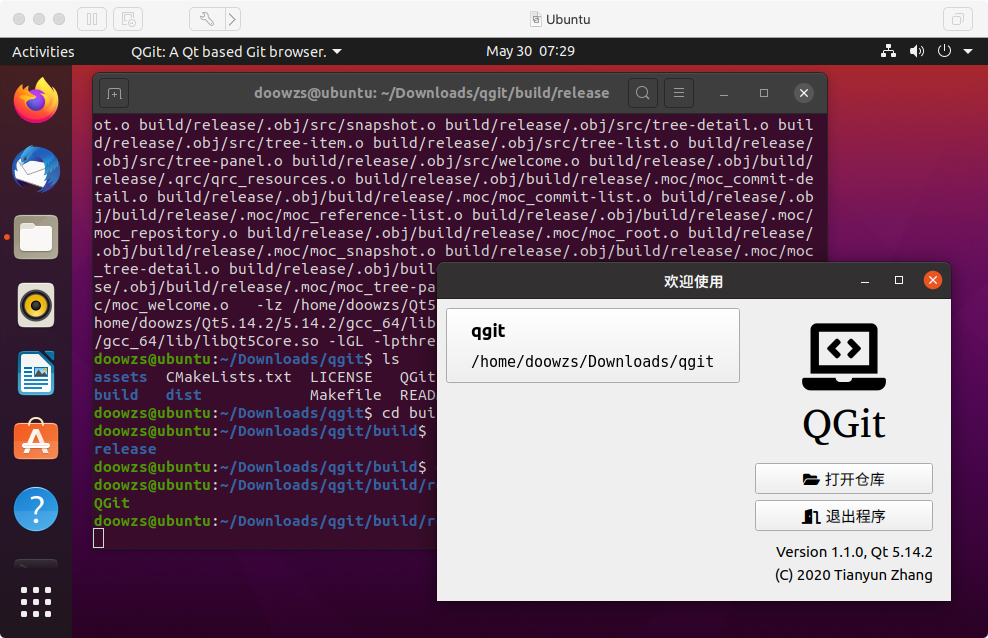Click the terminal cursor block

(x=98, y=538)
